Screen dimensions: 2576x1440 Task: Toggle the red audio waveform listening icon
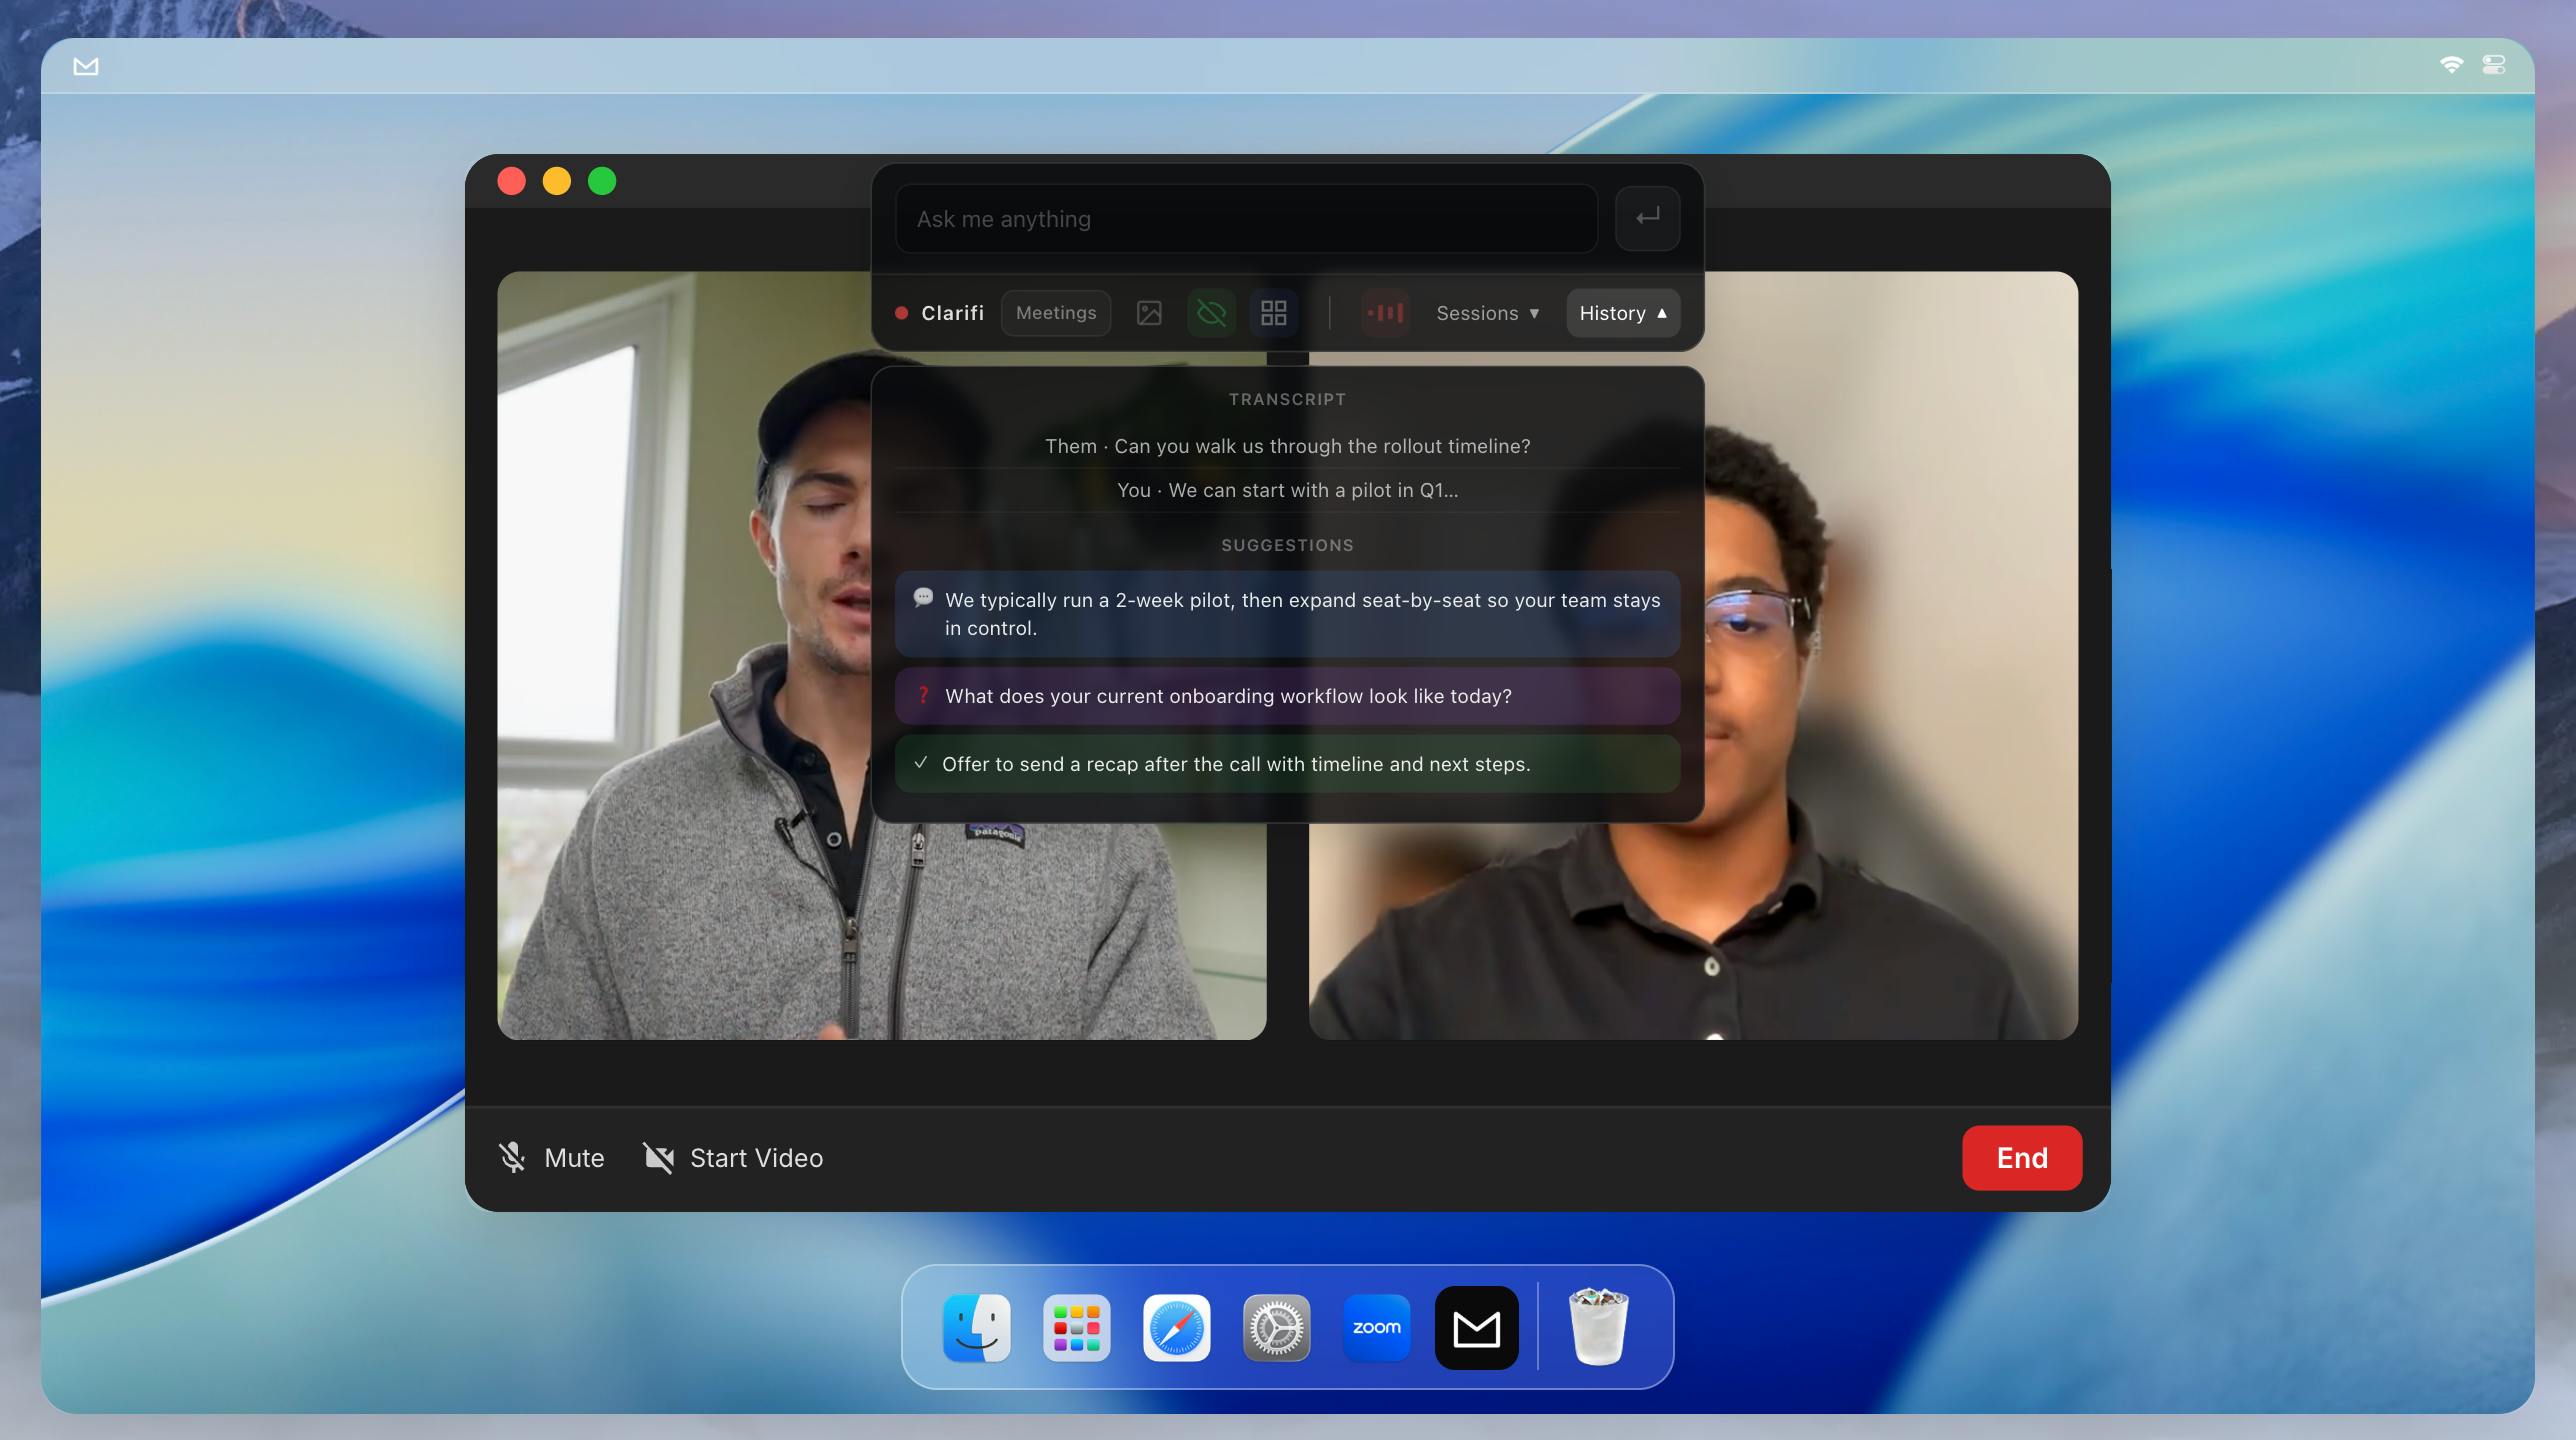1385,313
